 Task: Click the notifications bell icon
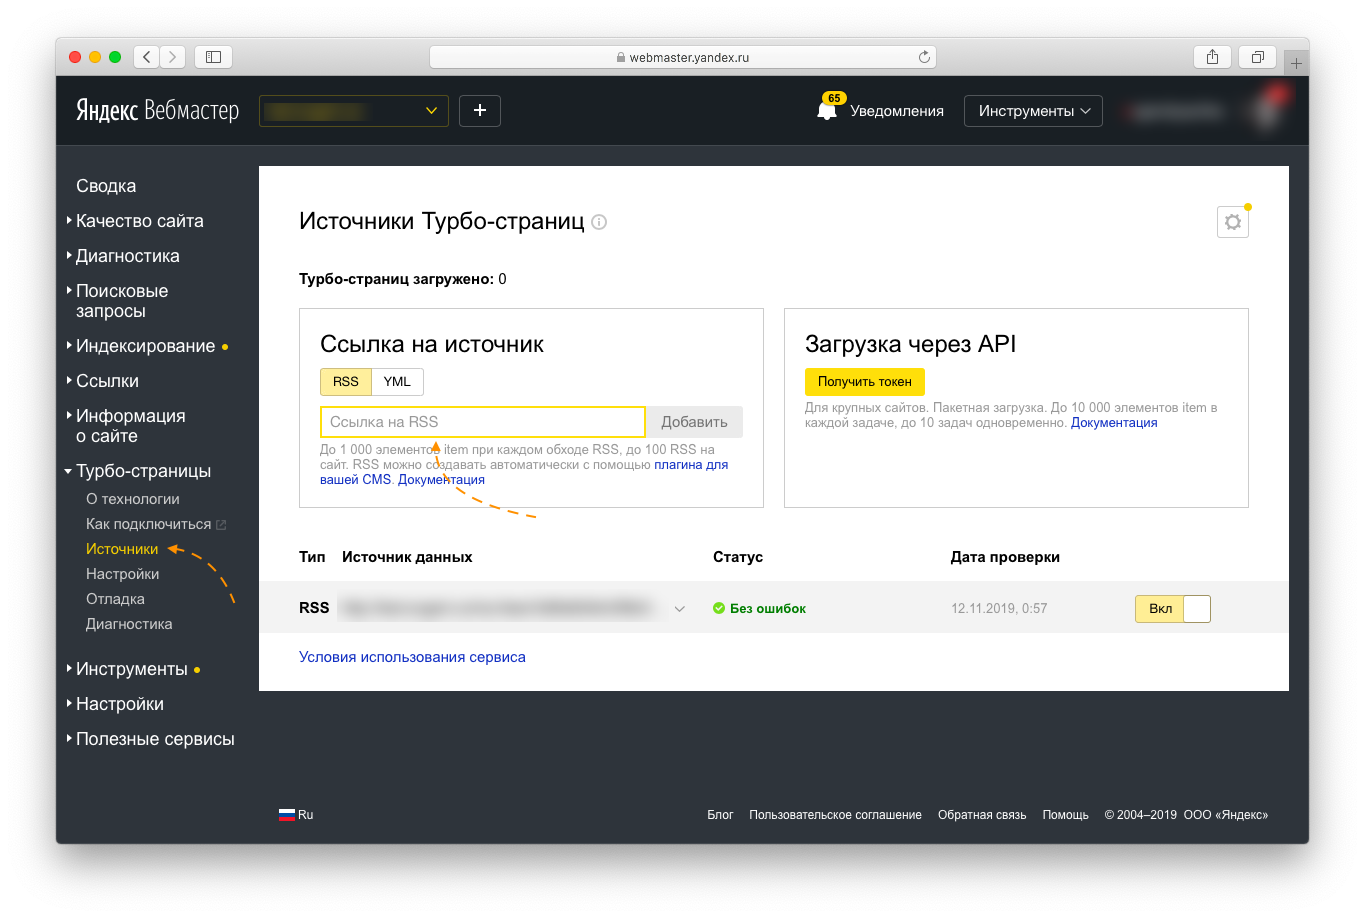pyautogui.click(x=826, y=111)
